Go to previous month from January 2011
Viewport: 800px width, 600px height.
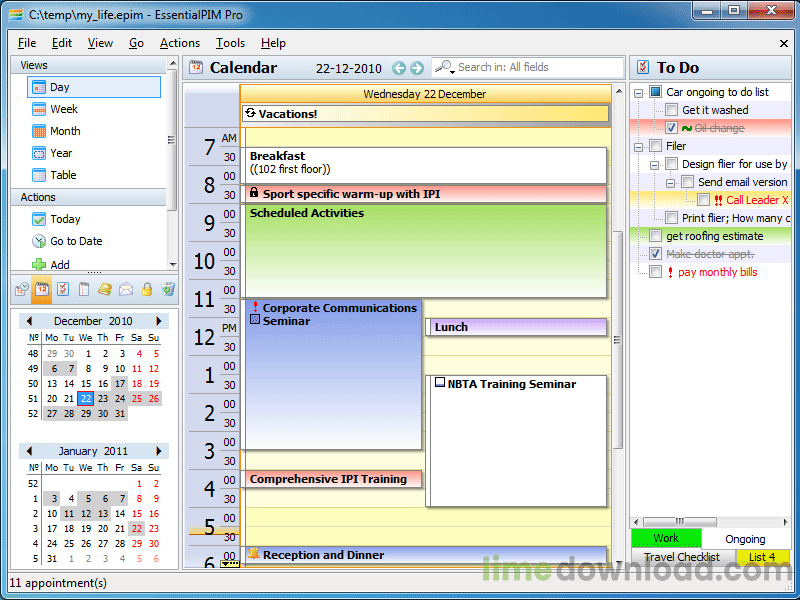[29, 451]
